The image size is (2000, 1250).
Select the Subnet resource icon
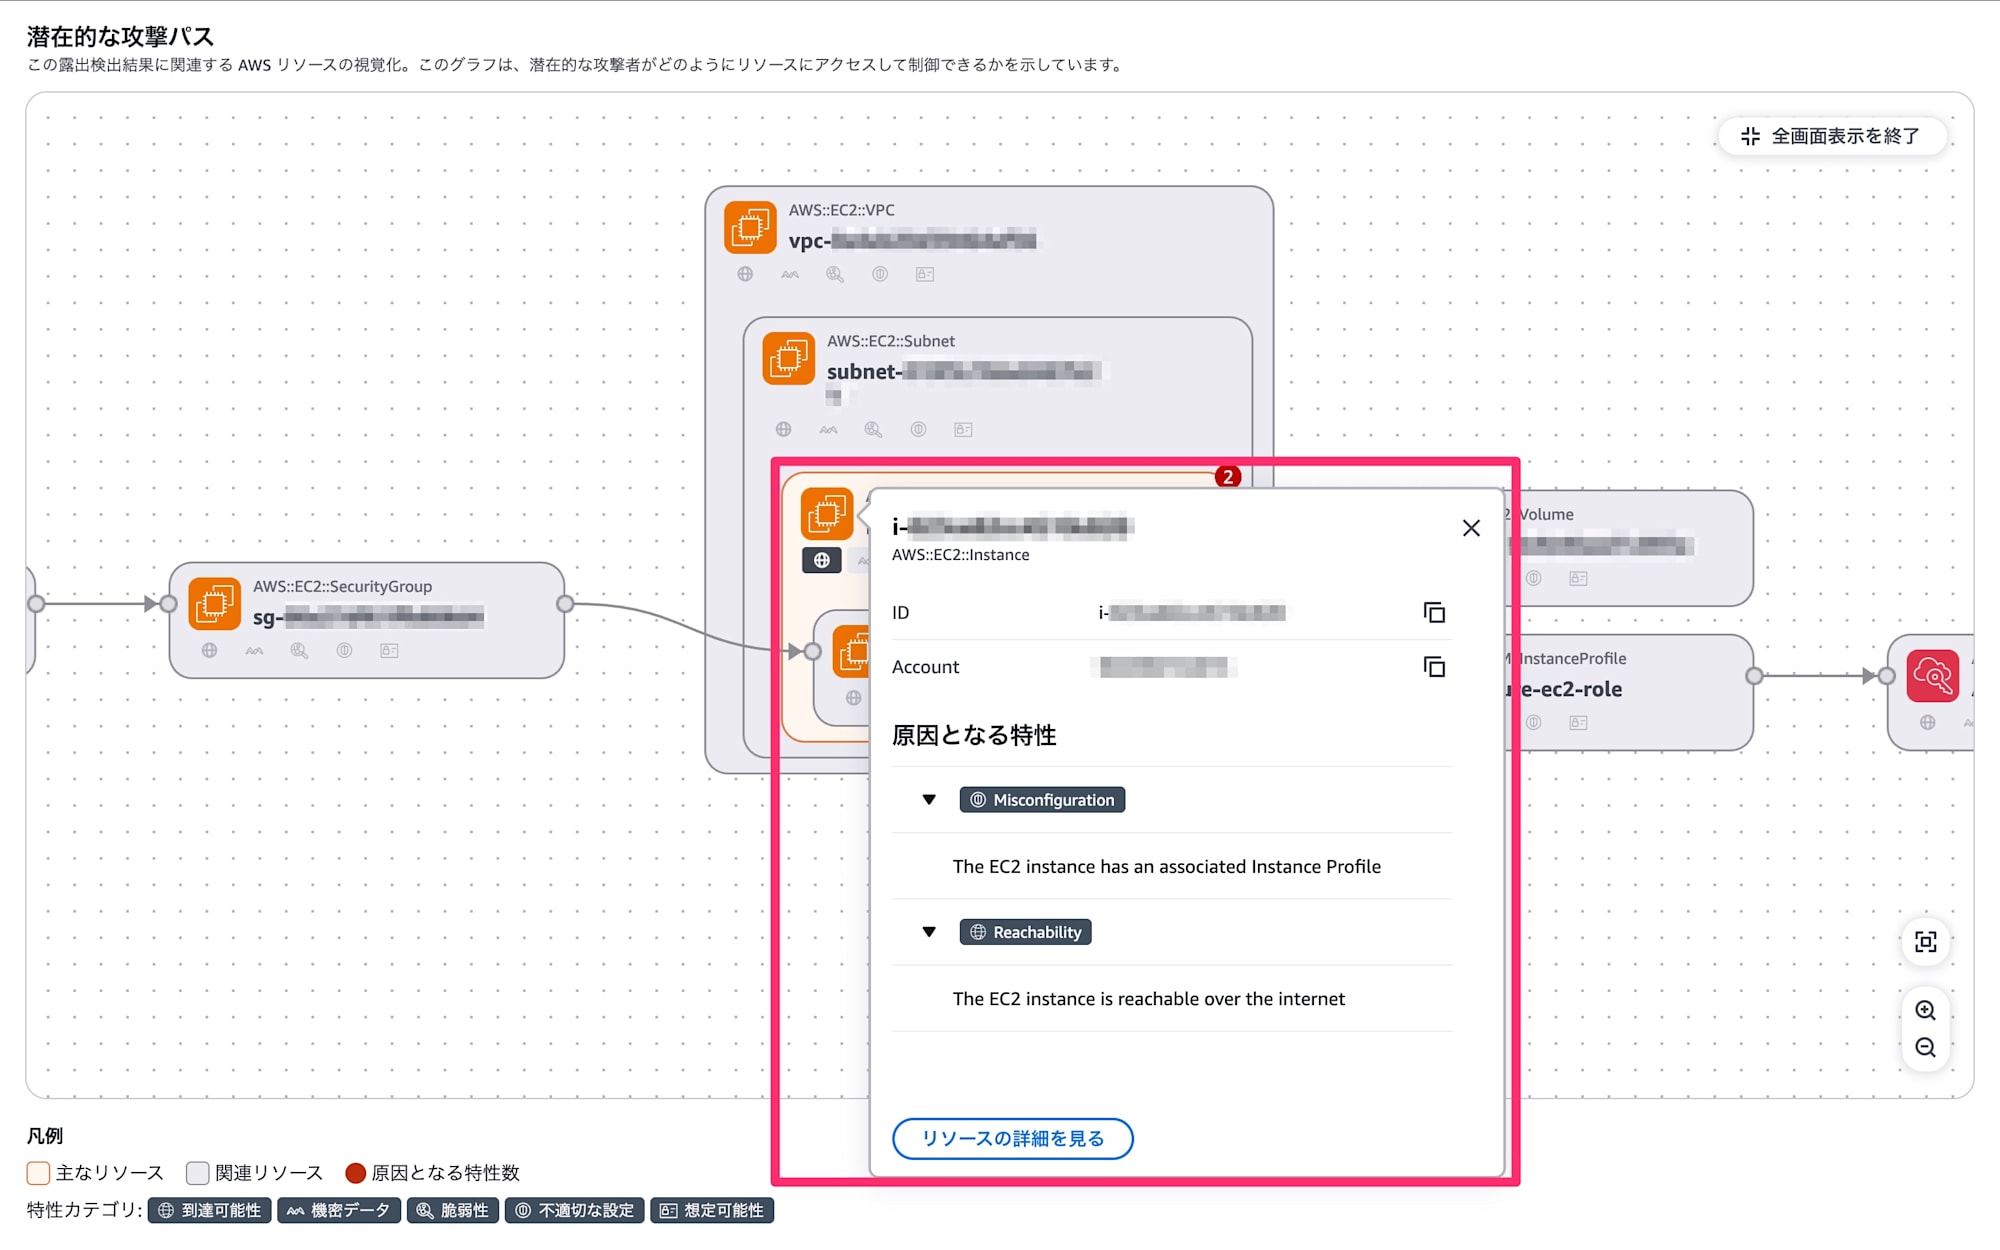click(x=788, y=358)
